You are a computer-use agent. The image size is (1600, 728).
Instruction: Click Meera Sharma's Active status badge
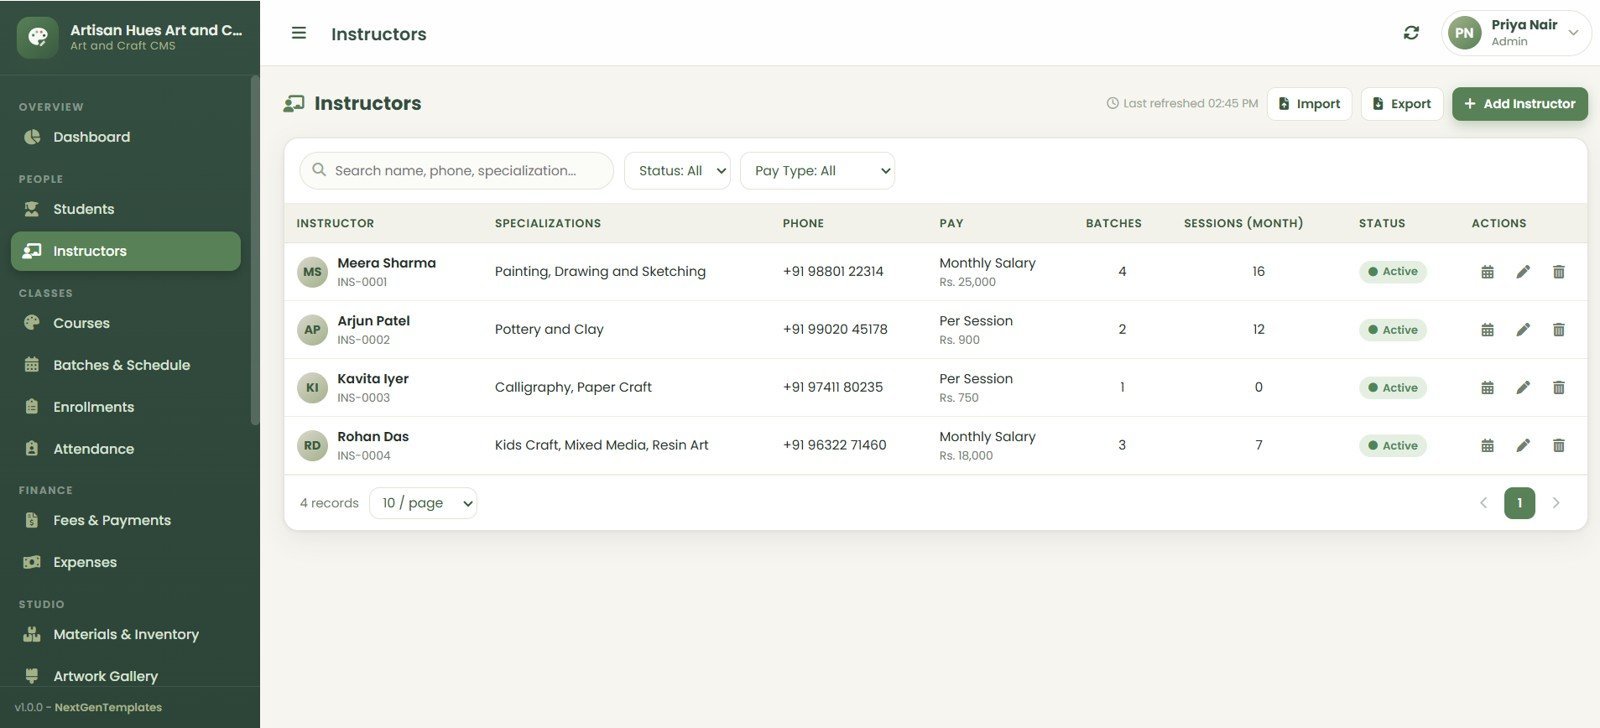[x=1392, y=272]
